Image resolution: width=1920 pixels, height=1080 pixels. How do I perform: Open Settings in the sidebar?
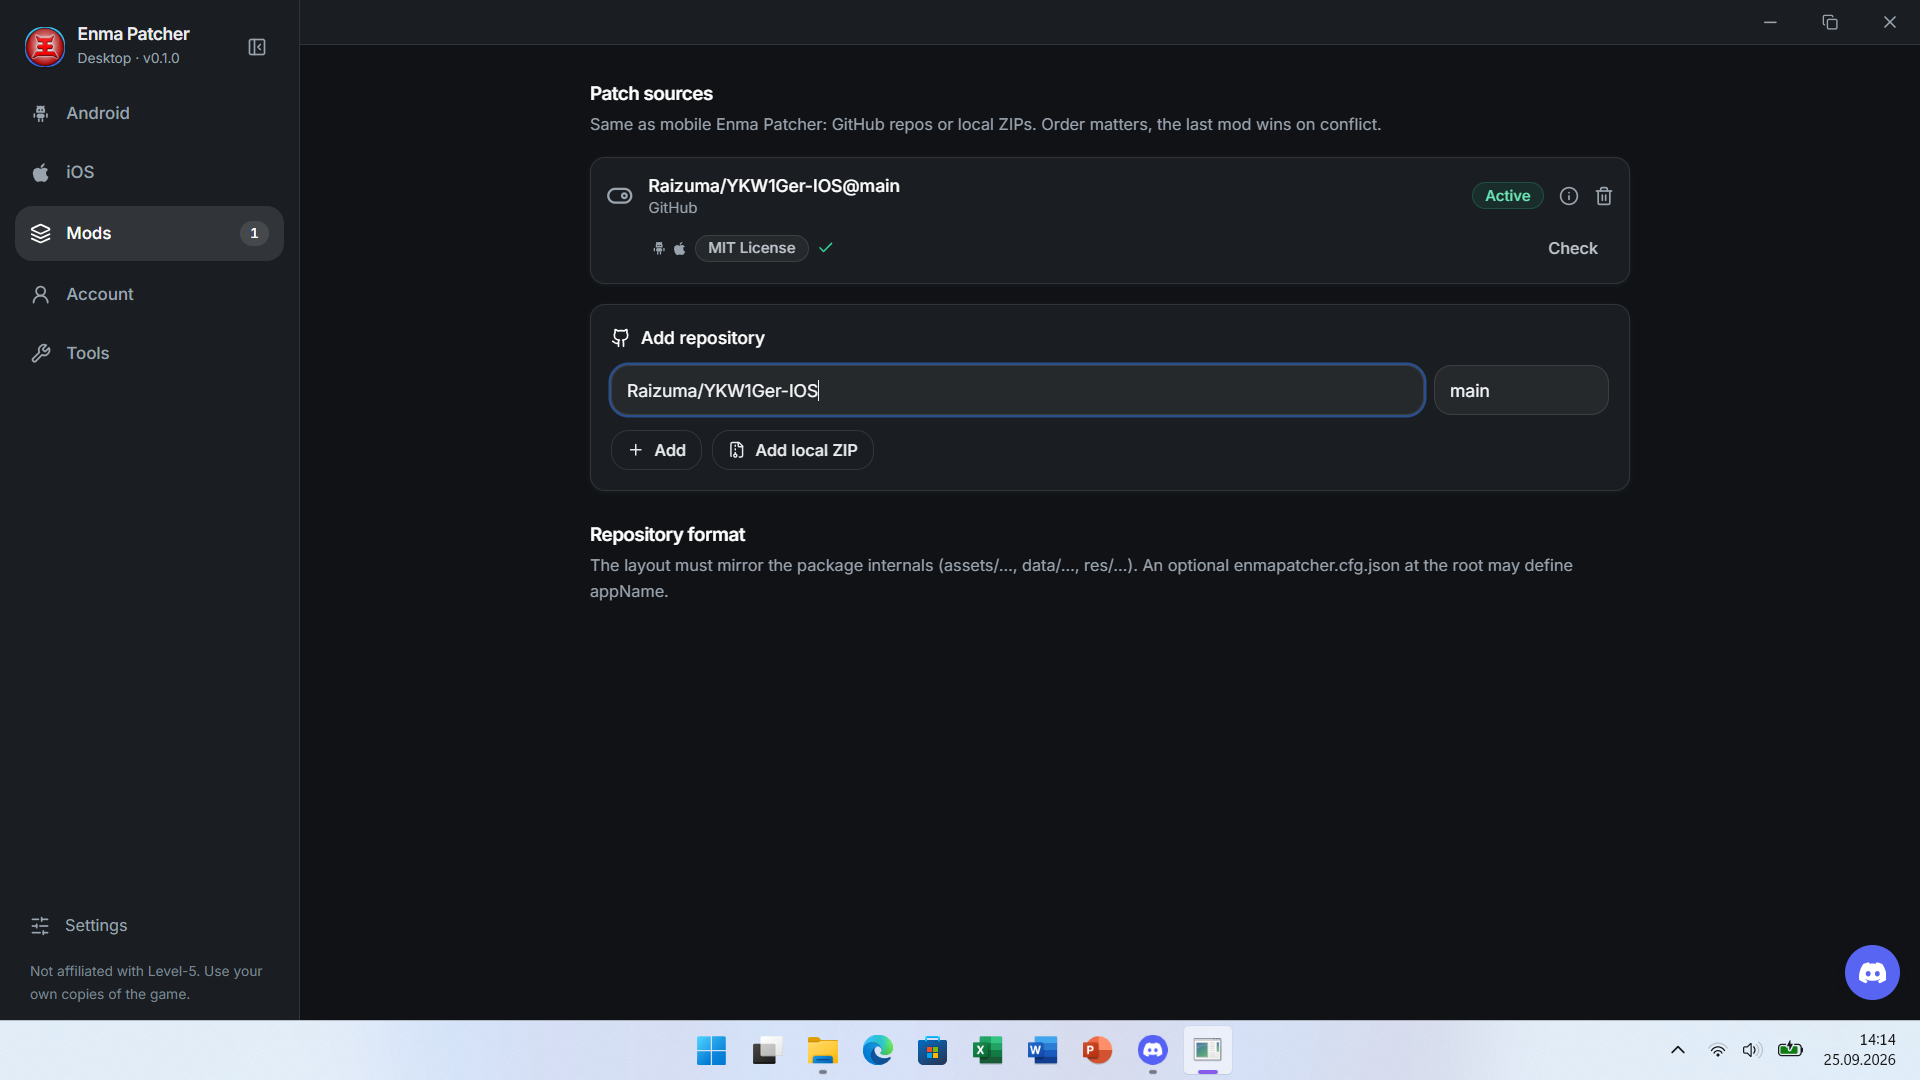click(x=149, y=925)
